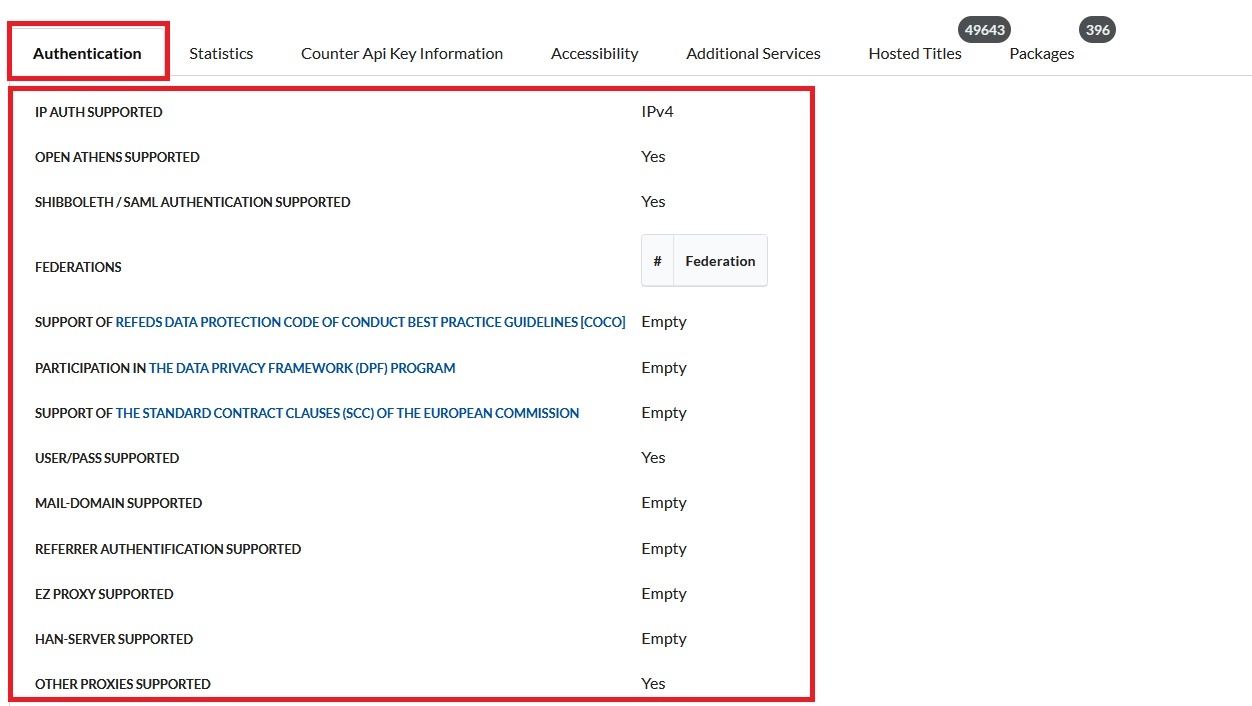Switch to the Authentication tab

click(87, 54)
